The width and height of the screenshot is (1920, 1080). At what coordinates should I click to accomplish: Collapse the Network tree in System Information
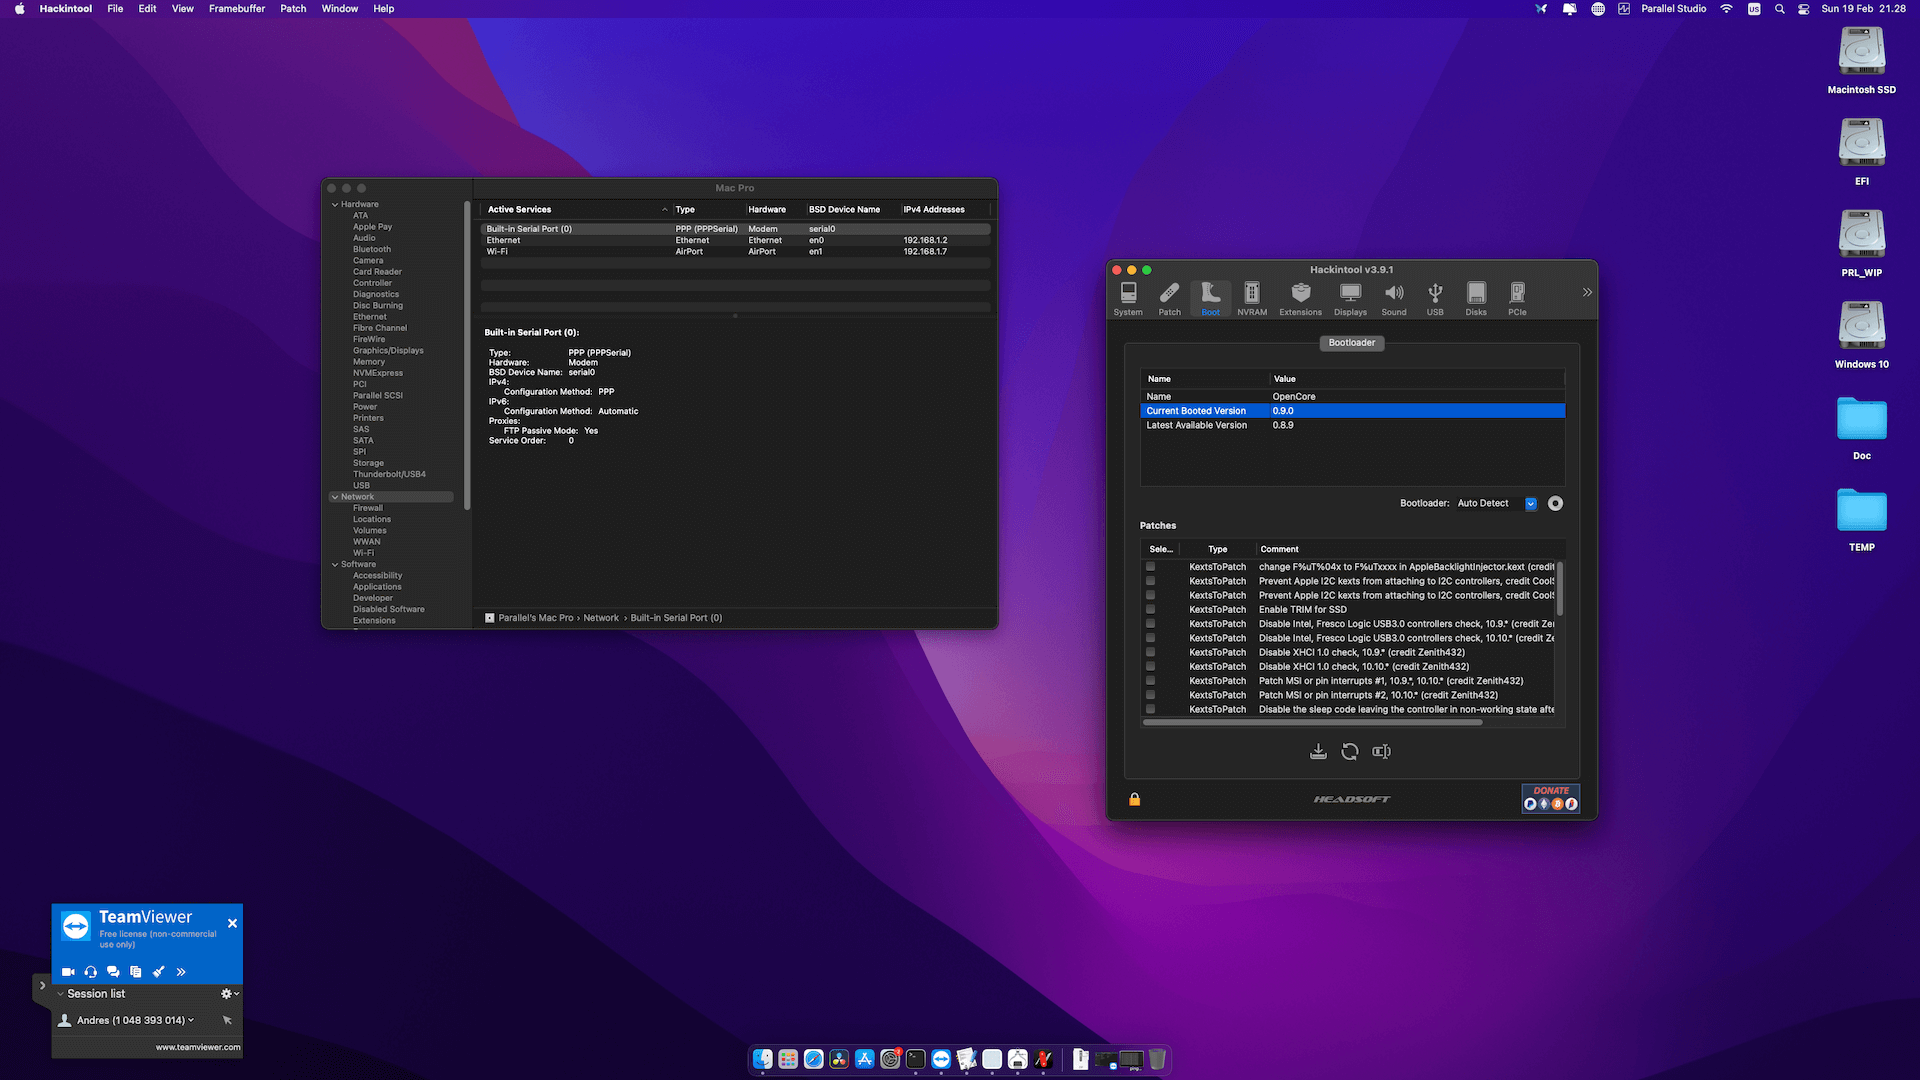click(335, 497)
